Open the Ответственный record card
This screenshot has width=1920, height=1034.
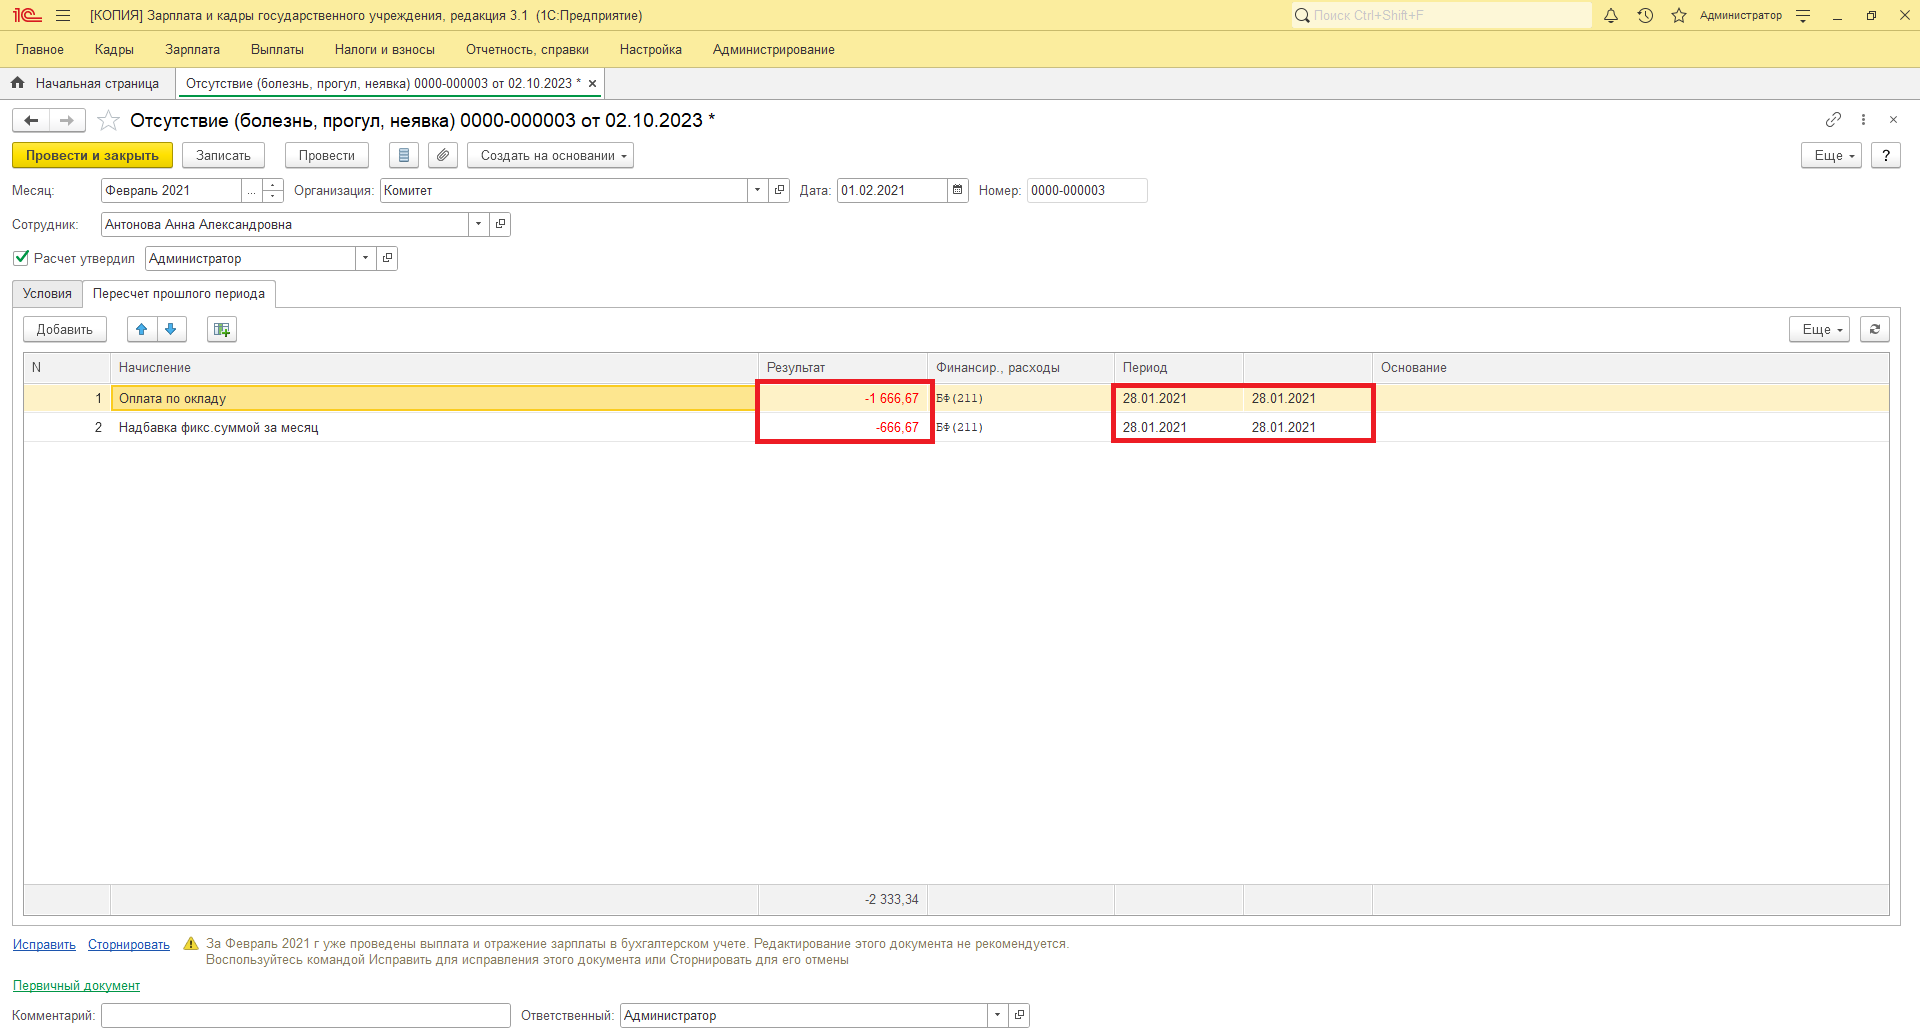(1019, 1015)
